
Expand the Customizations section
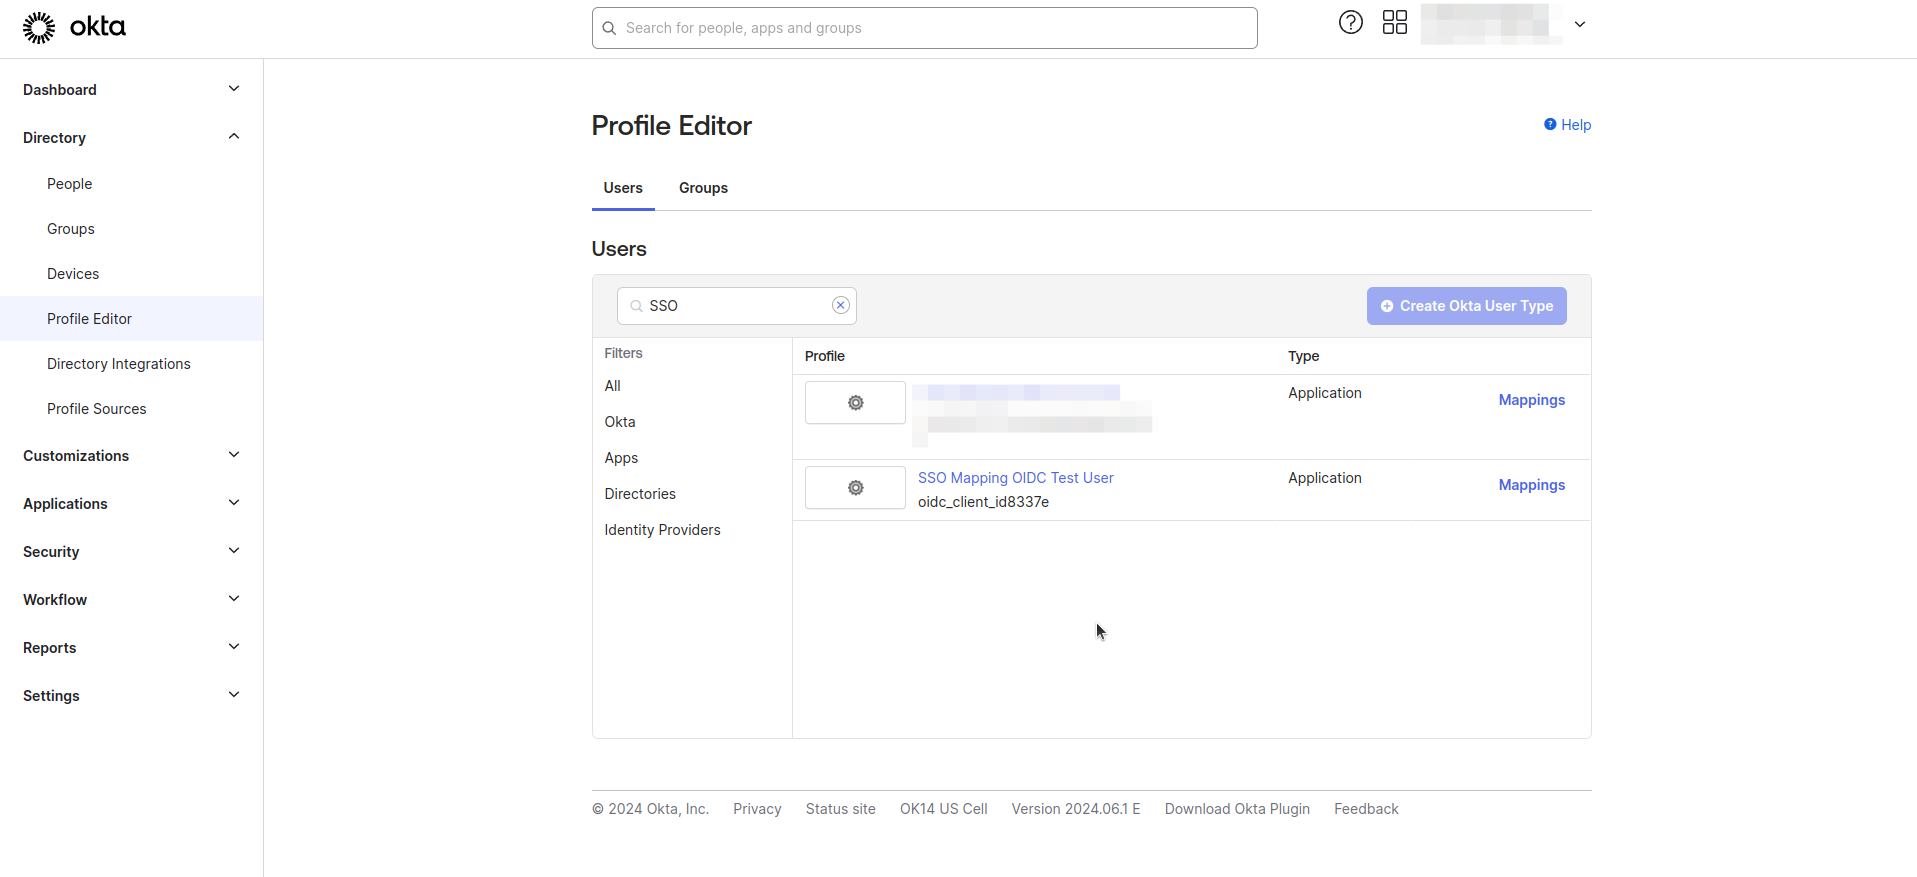[x=131, y=455]
